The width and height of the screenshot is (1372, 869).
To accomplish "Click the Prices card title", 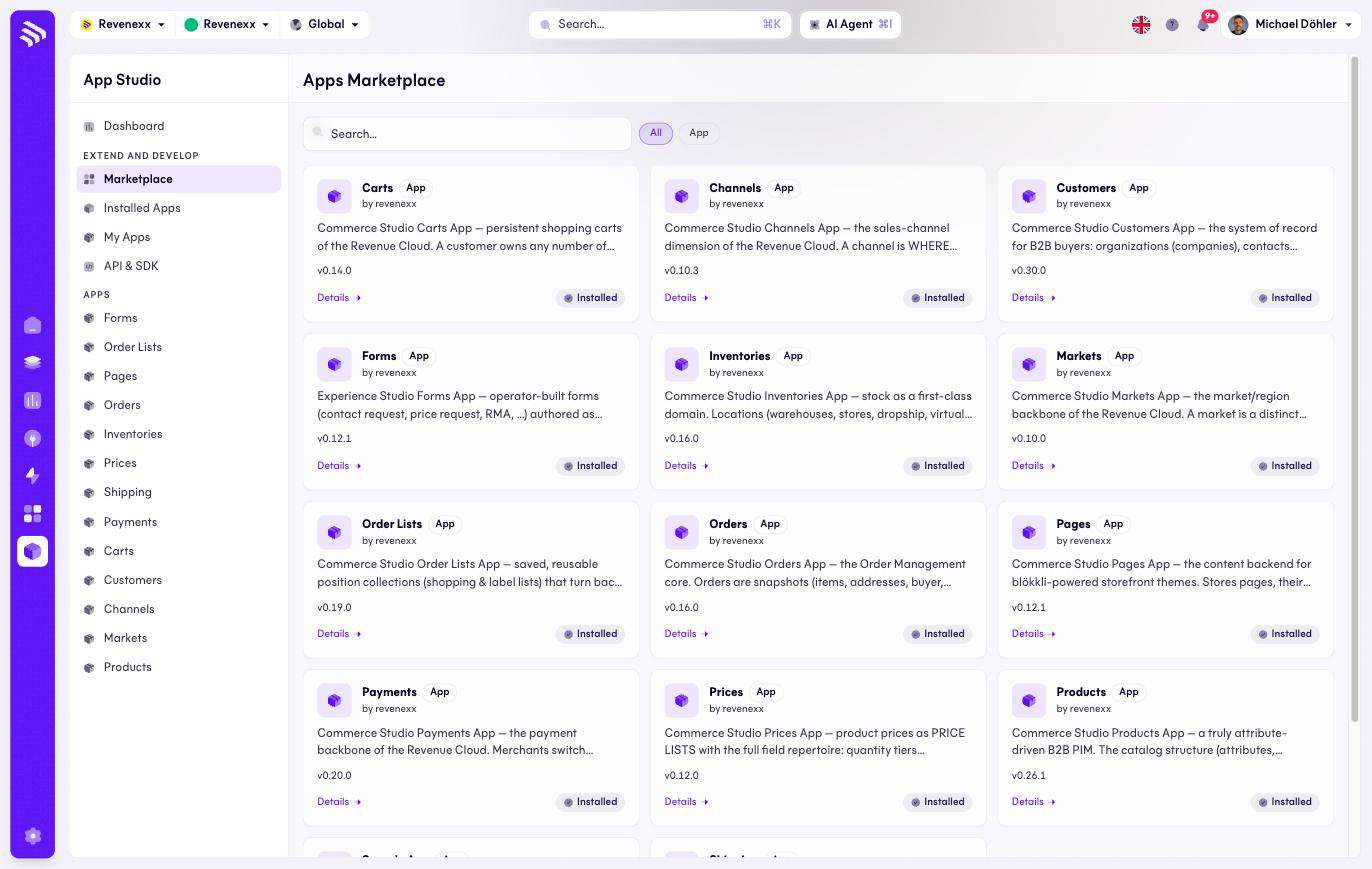I will click(x=726, y=692).
